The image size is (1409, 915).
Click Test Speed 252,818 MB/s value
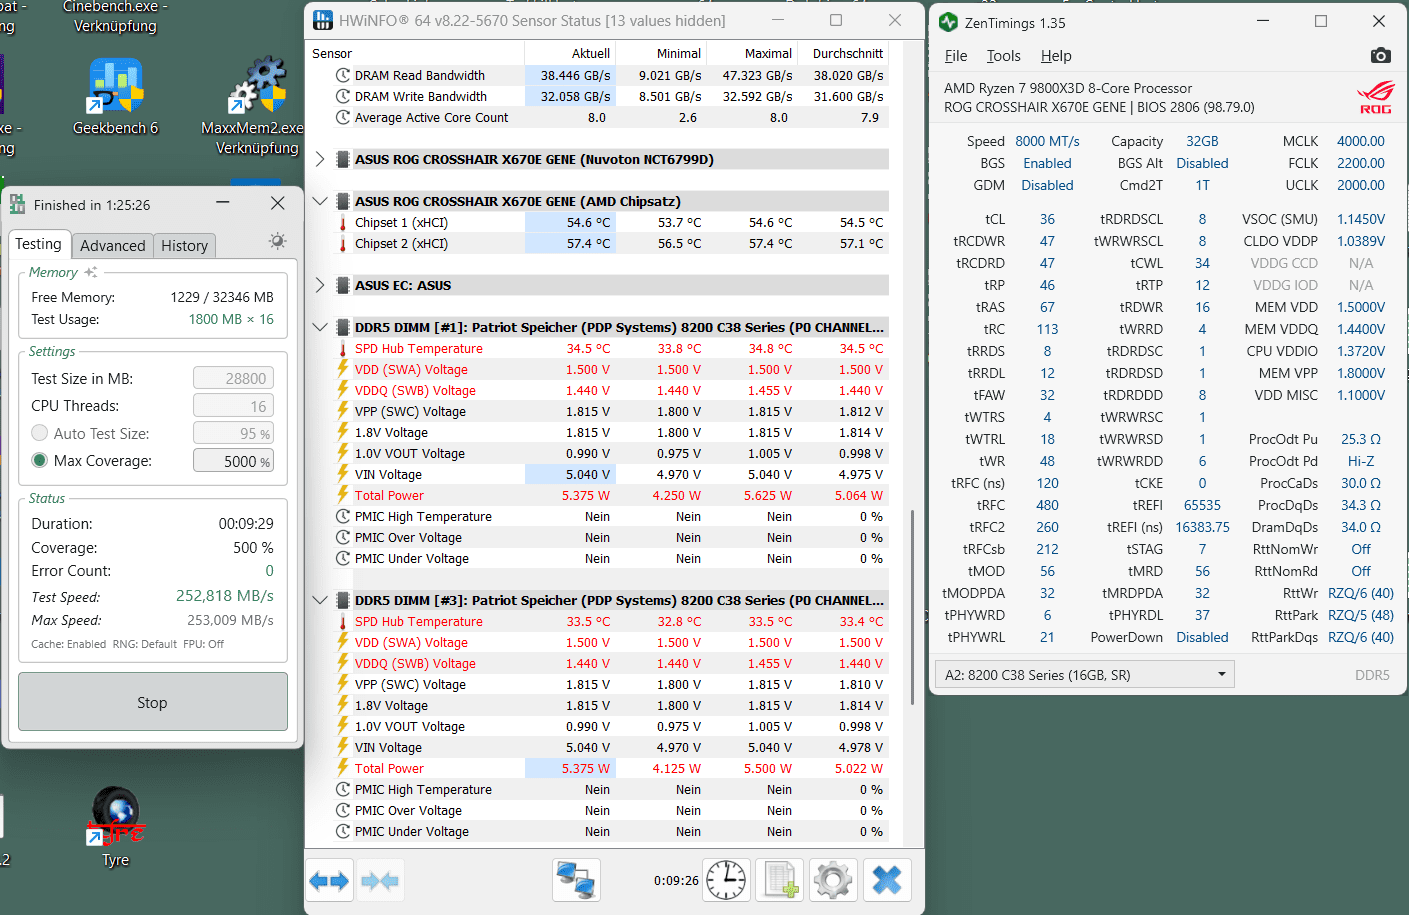(x=225, y=595)
